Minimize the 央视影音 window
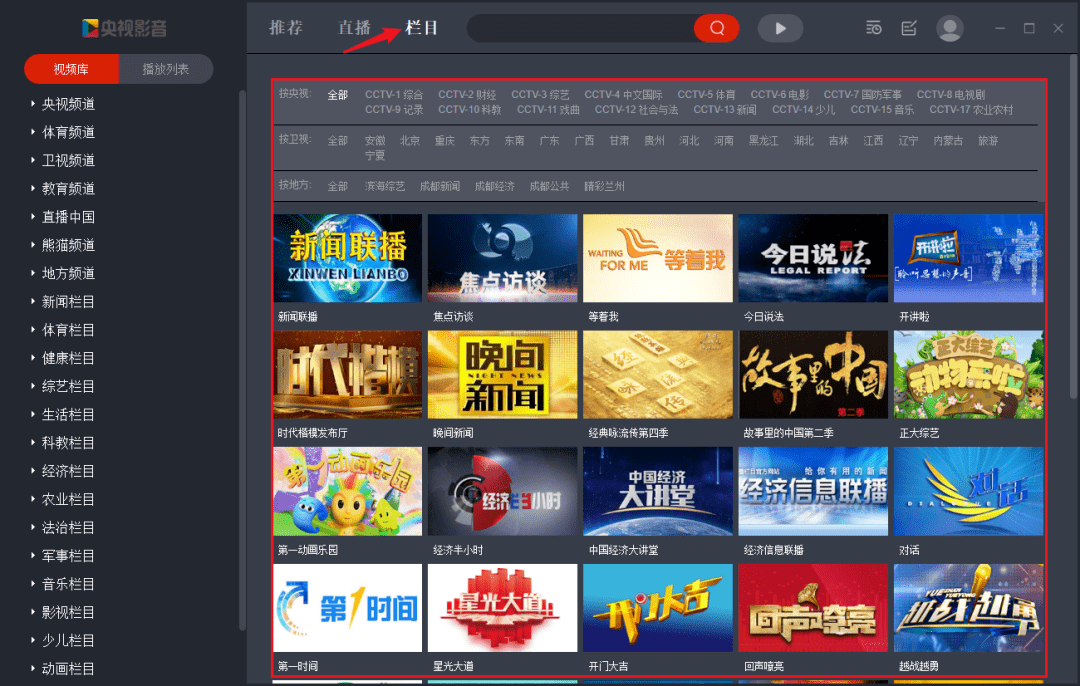The width and height of the screenshot is (1080, 686). click(x=1000, y=28)
